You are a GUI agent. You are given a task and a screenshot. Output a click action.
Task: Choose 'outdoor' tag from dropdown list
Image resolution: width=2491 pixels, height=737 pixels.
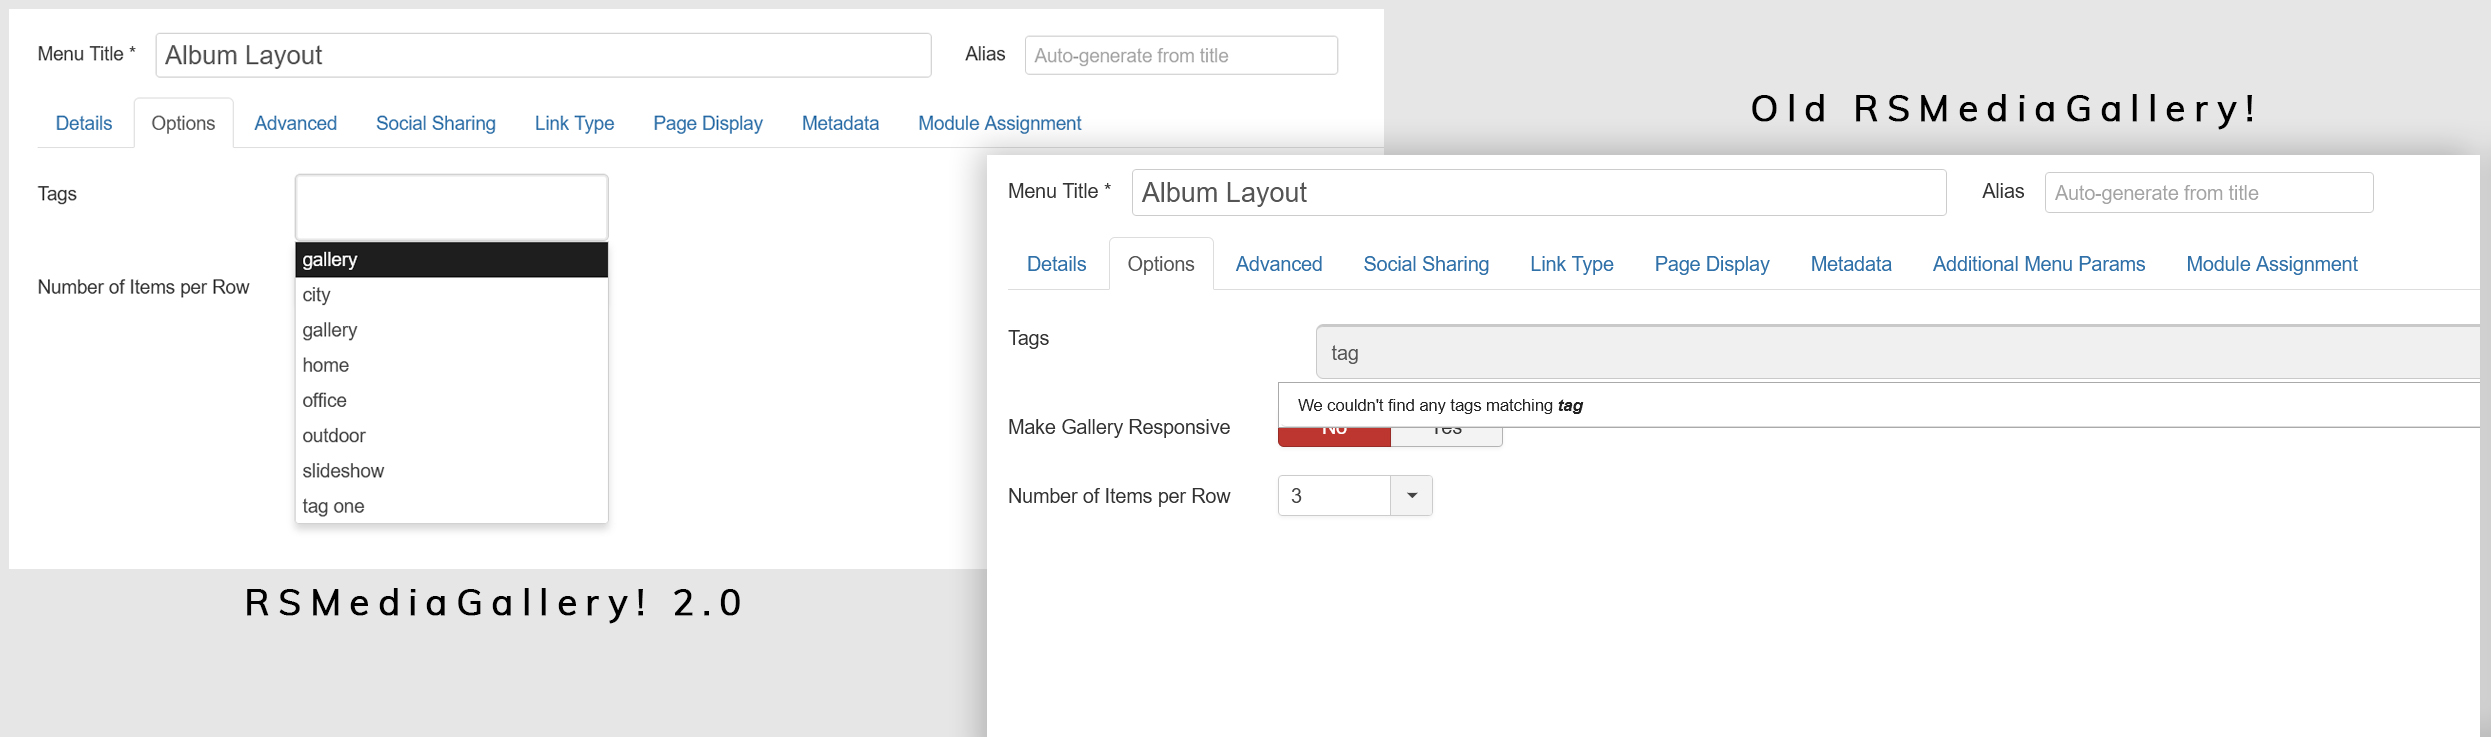(x=451, y=435)
